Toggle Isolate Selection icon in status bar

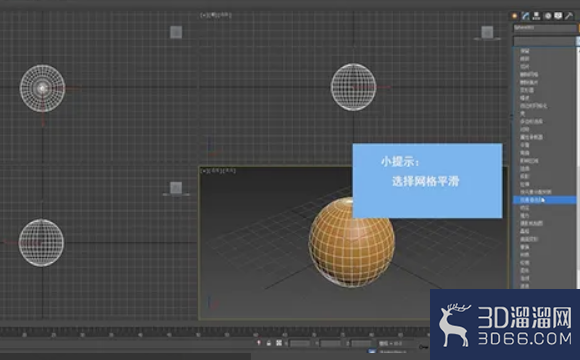coord(259,343)
